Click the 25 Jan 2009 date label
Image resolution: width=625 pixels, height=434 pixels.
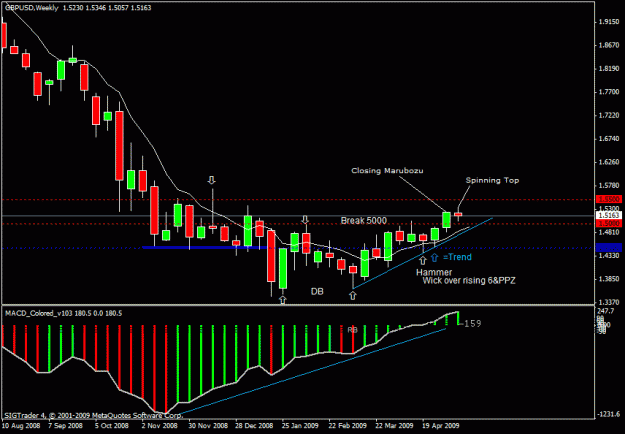click(x=301, y=425)
